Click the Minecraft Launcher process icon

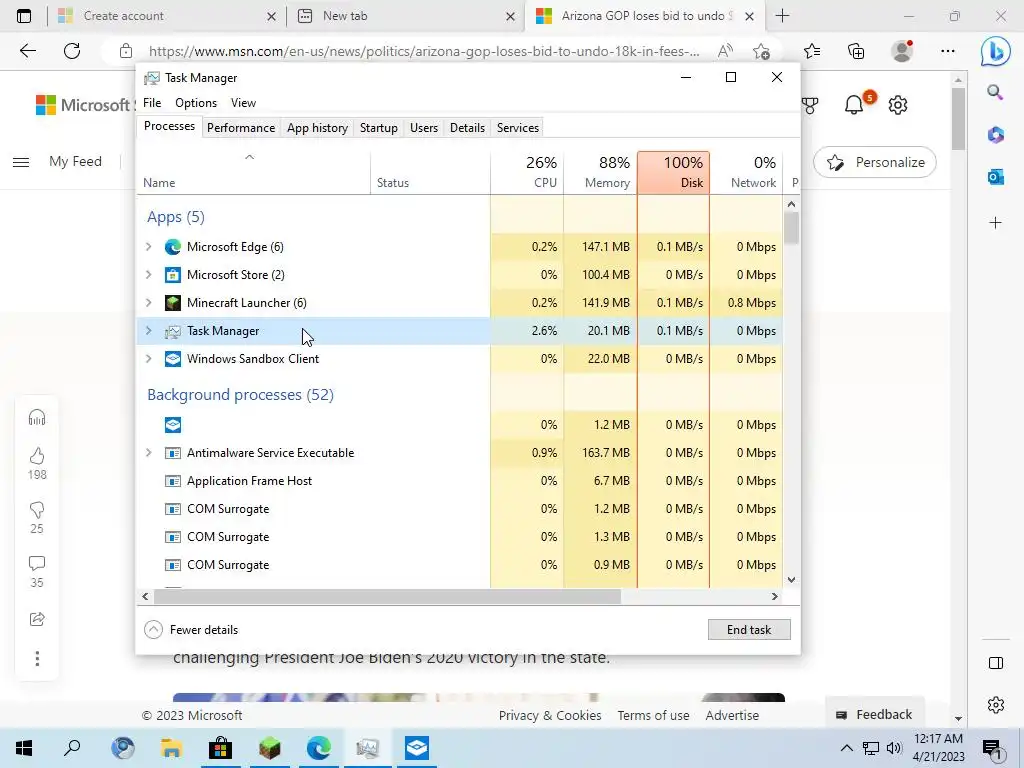[x=172, y=303]
